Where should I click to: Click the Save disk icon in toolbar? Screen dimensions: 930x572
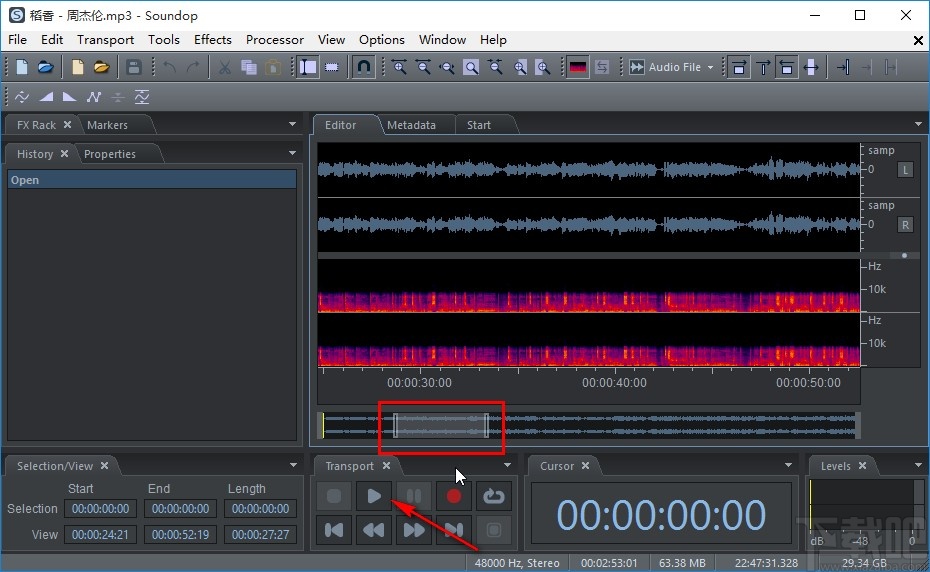click(133, 67)
